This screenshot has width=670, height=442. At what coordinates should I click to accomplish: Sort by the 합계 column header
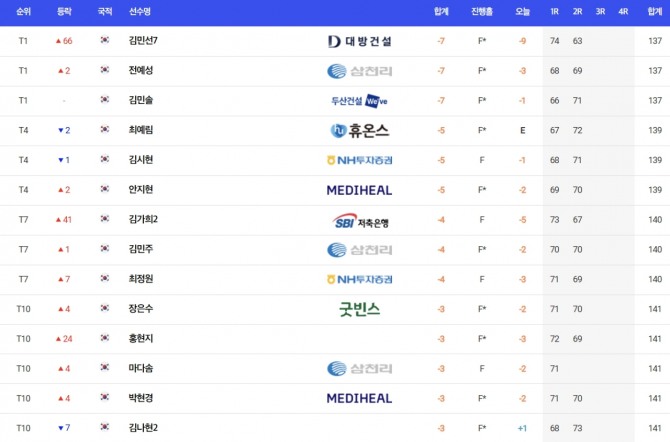point(441,12)
